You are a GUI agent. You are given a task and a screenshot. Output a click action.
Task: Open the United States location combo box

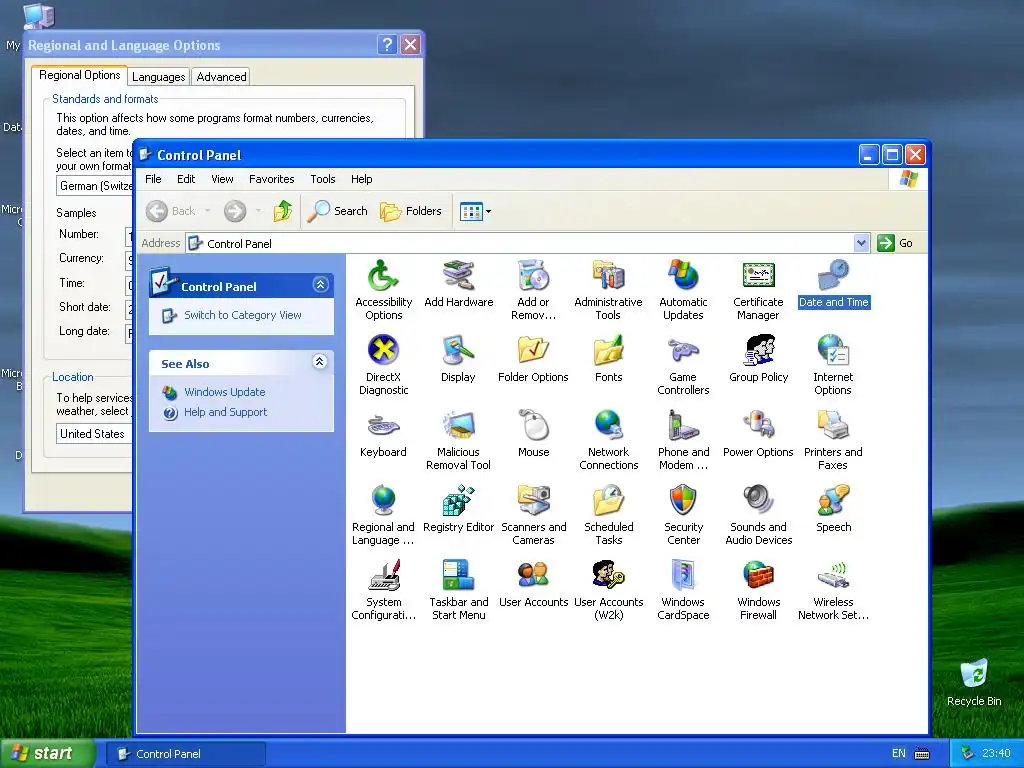coord(95,434)
